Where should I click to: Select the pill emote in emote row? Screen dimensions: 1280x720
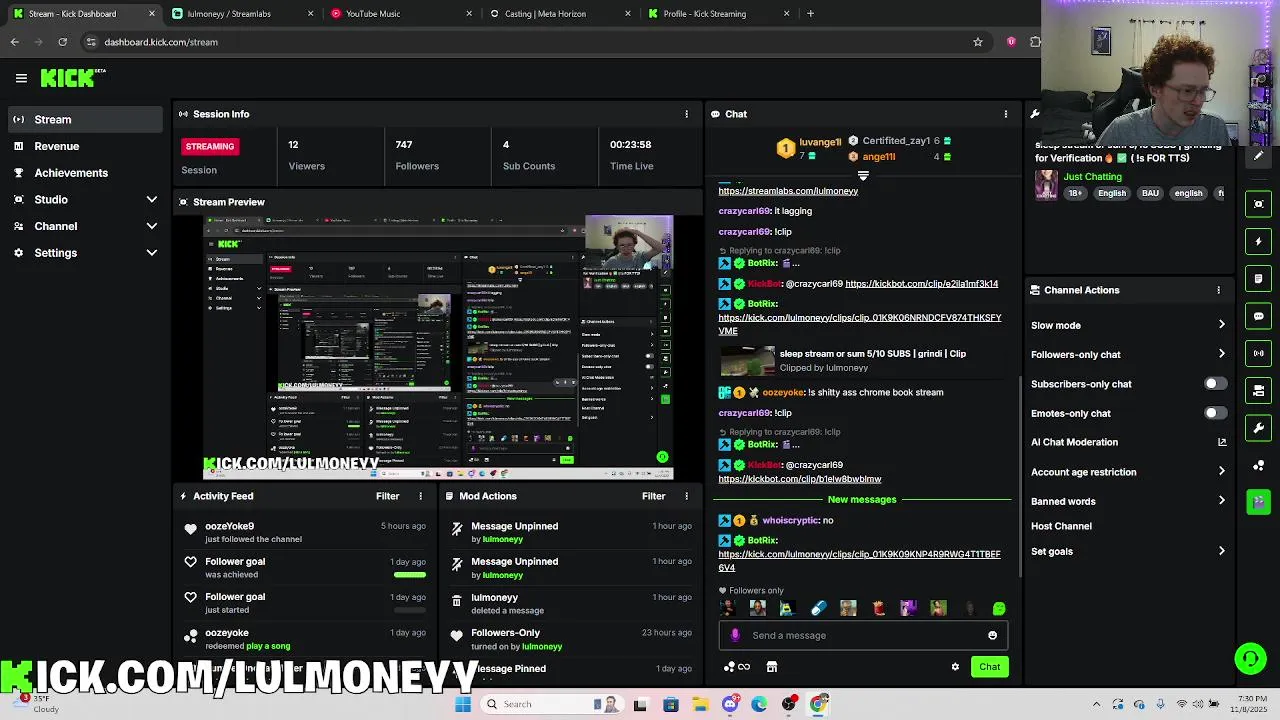[x=818, y=608]
